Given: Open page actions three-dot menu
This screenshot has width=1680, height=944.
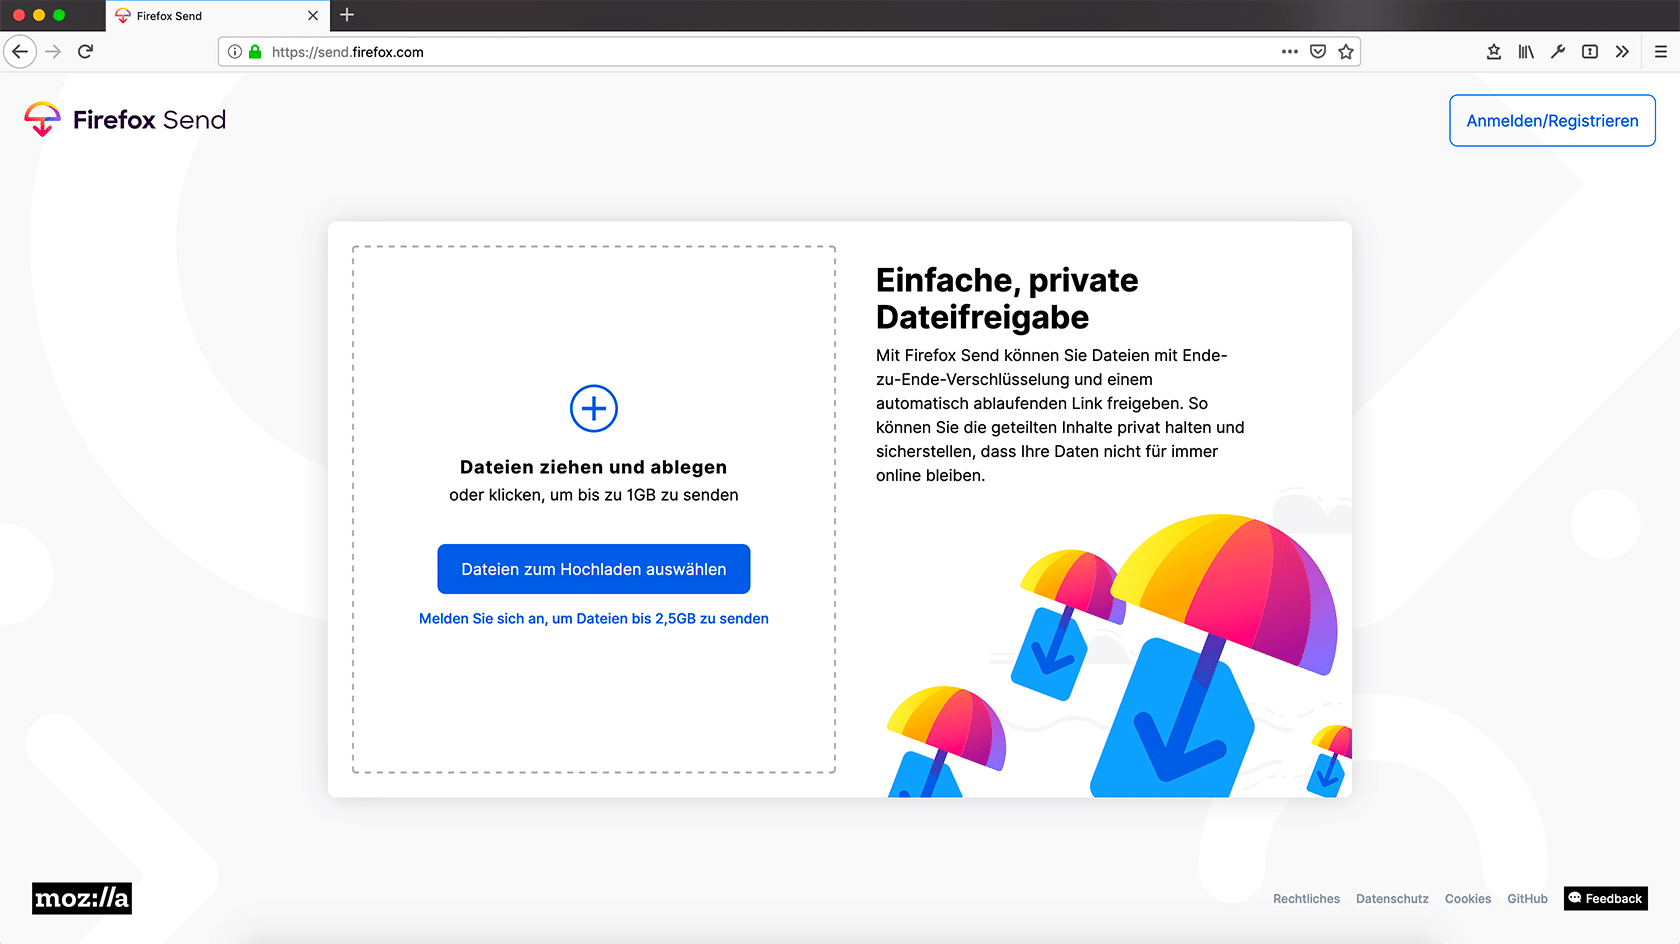Looking at the screenshot, I should 1290,52.
